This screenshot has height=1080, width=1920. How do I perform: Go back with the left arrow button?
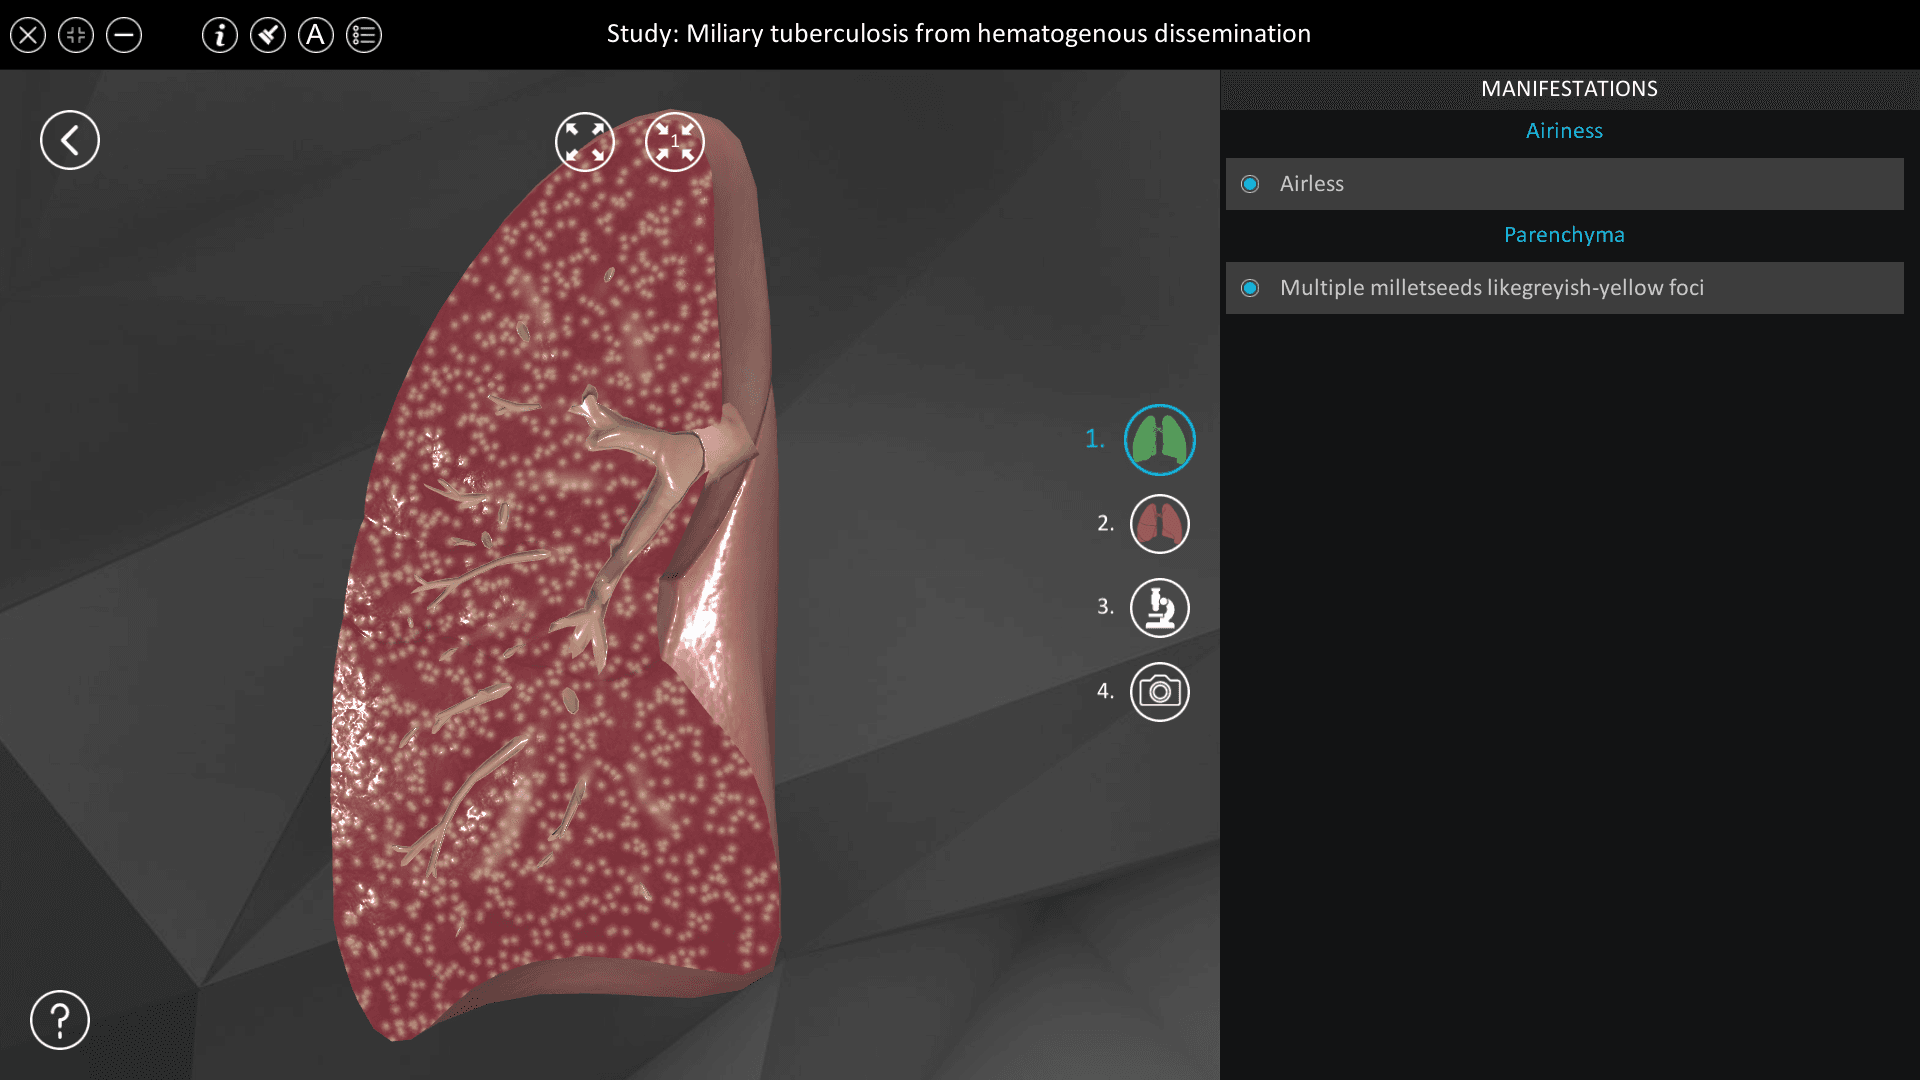pos(70,140)
